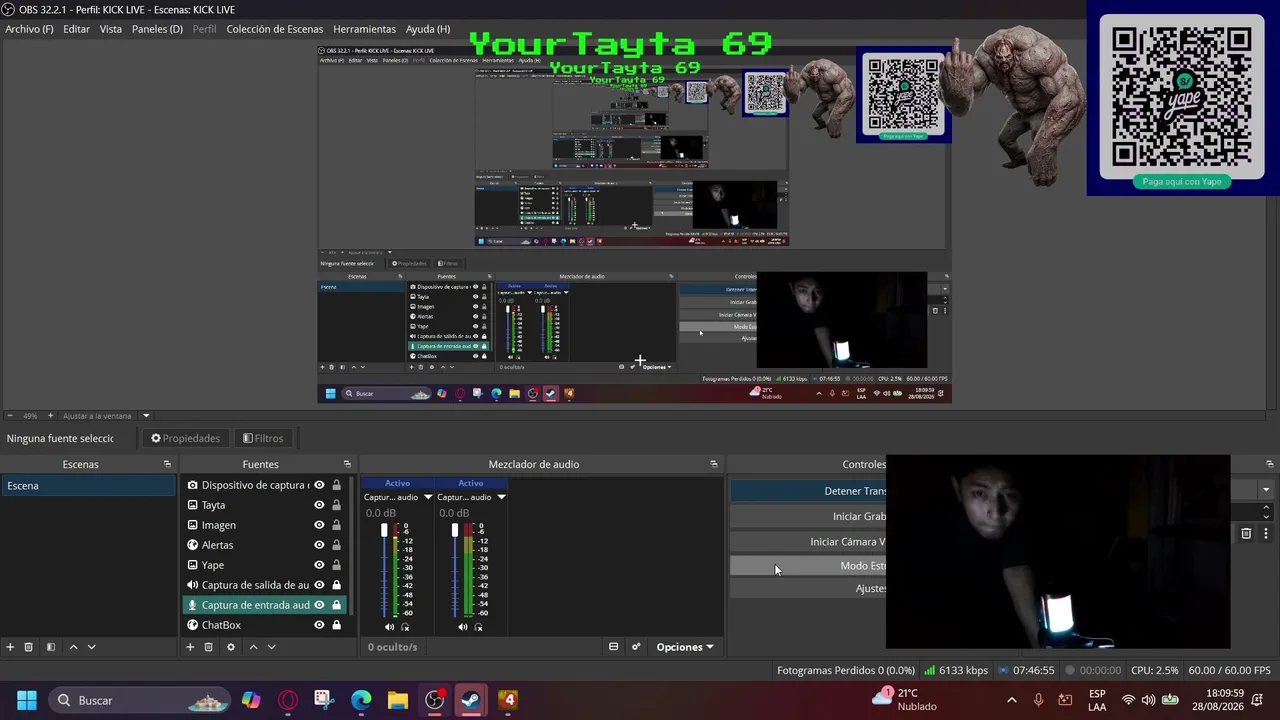Open transition three-dot menu icon
1280x720 pixels.
(x=1266, y=534)
